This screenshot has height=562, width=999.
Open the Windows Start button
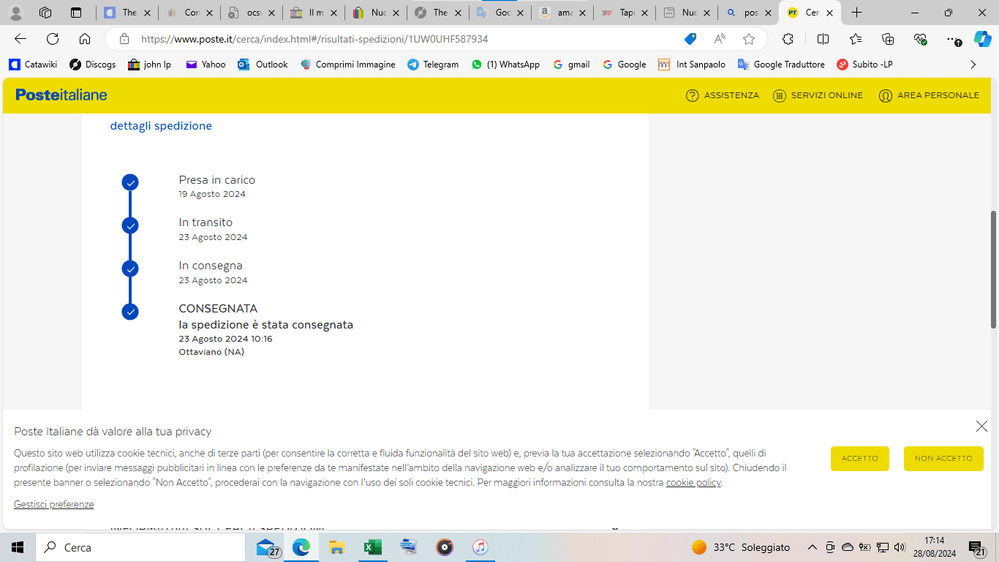pos(18,547)
